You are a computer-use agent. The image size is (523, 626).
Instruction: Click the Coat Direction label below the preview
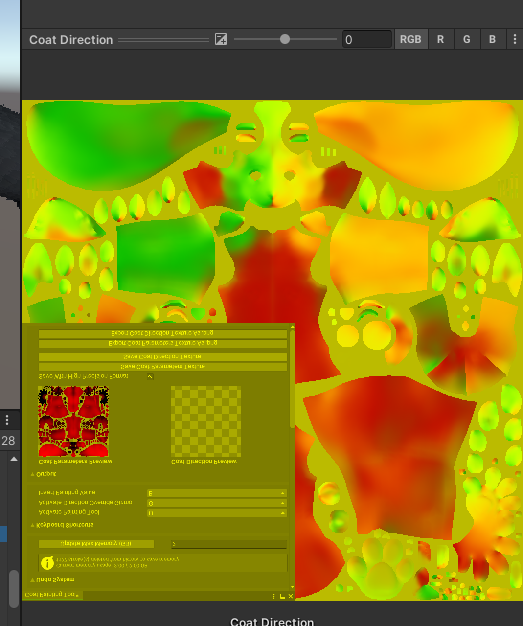tap(272, 622)
